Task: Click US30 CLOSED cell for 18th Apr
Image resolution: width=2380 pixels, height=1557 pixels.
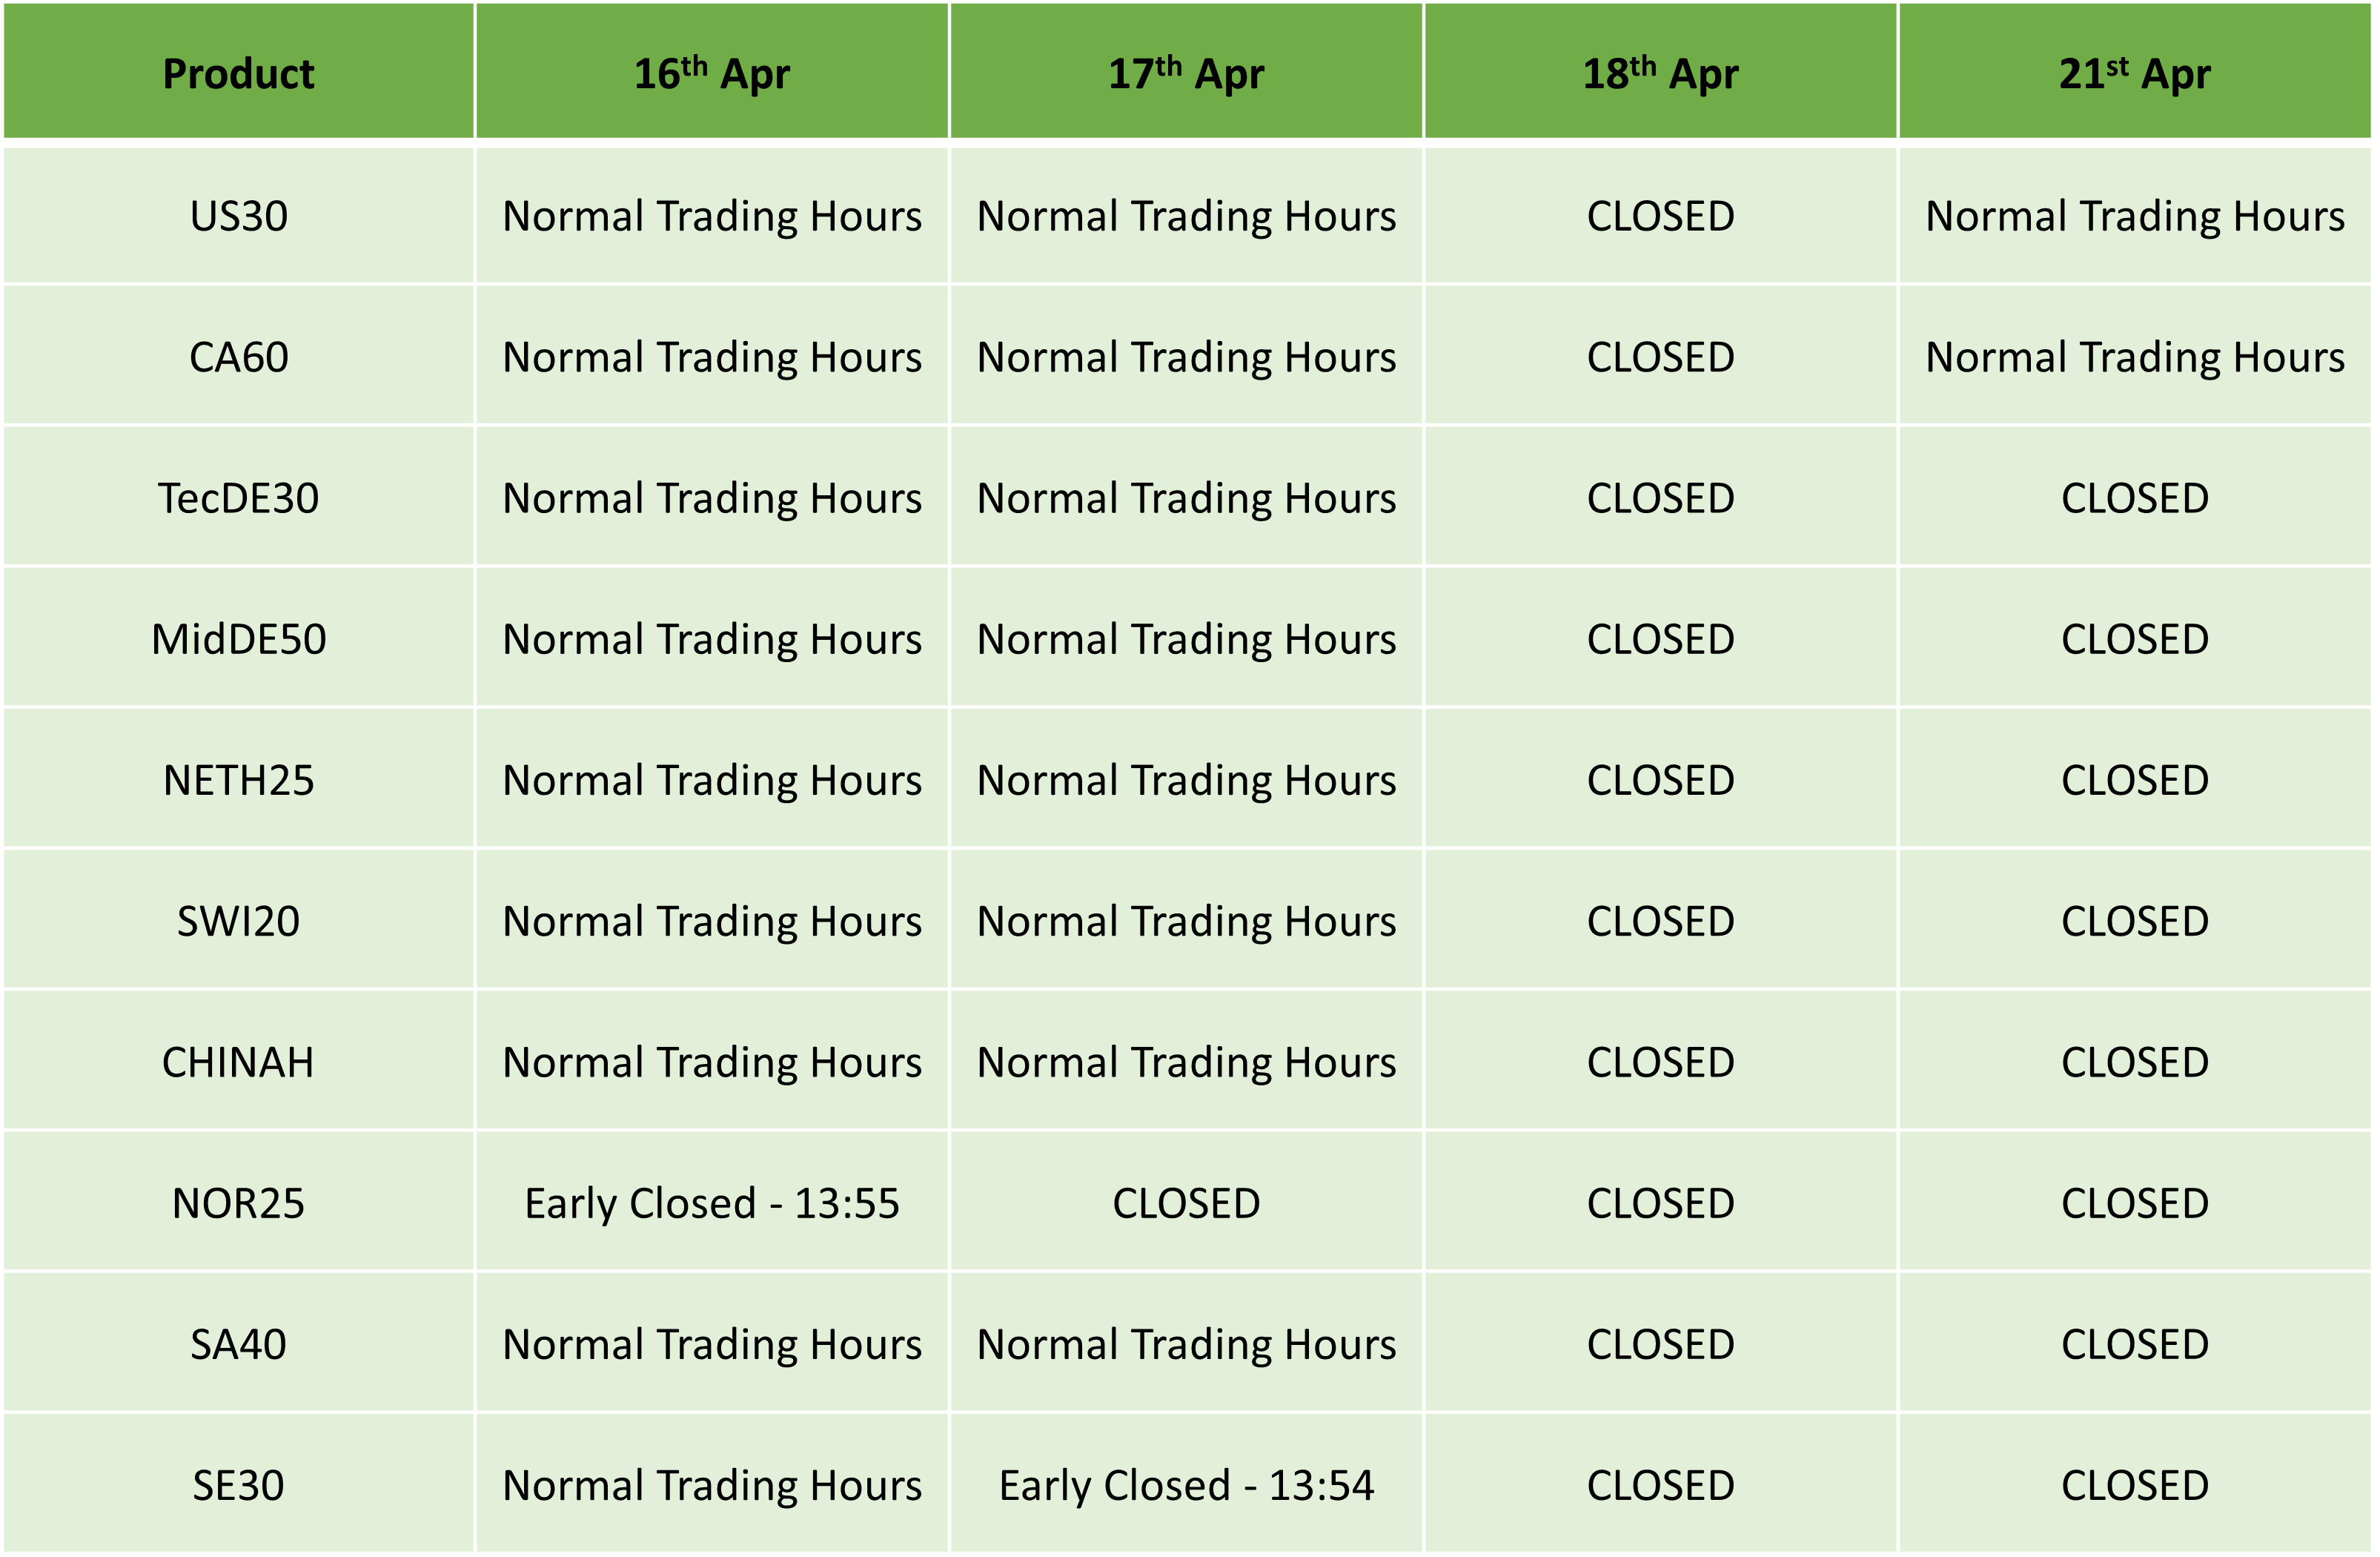Action: pyautogui.click(x=1660, y=216)
